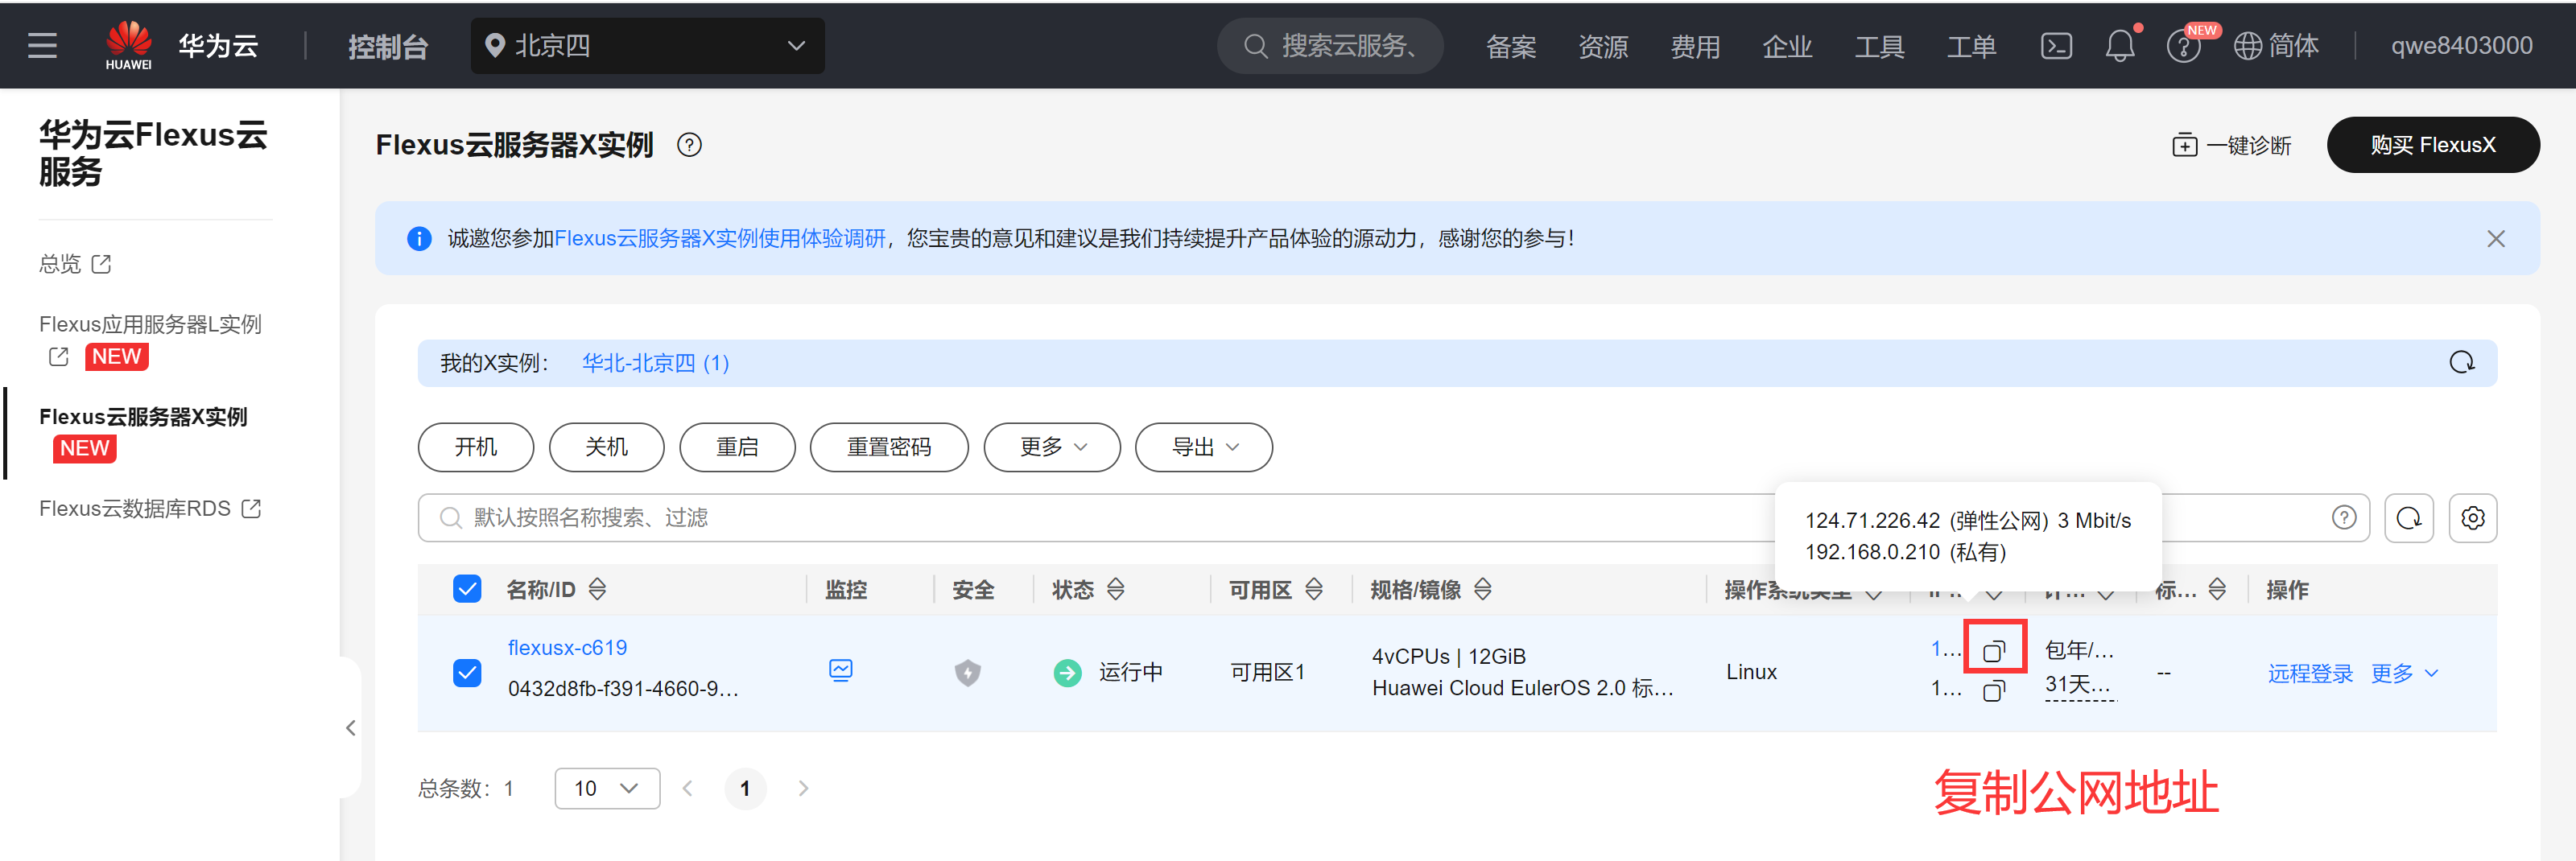Close the survey invitation banner
The width and height of the screenshot is (2576, 861).
click(x=2496, y=239)
